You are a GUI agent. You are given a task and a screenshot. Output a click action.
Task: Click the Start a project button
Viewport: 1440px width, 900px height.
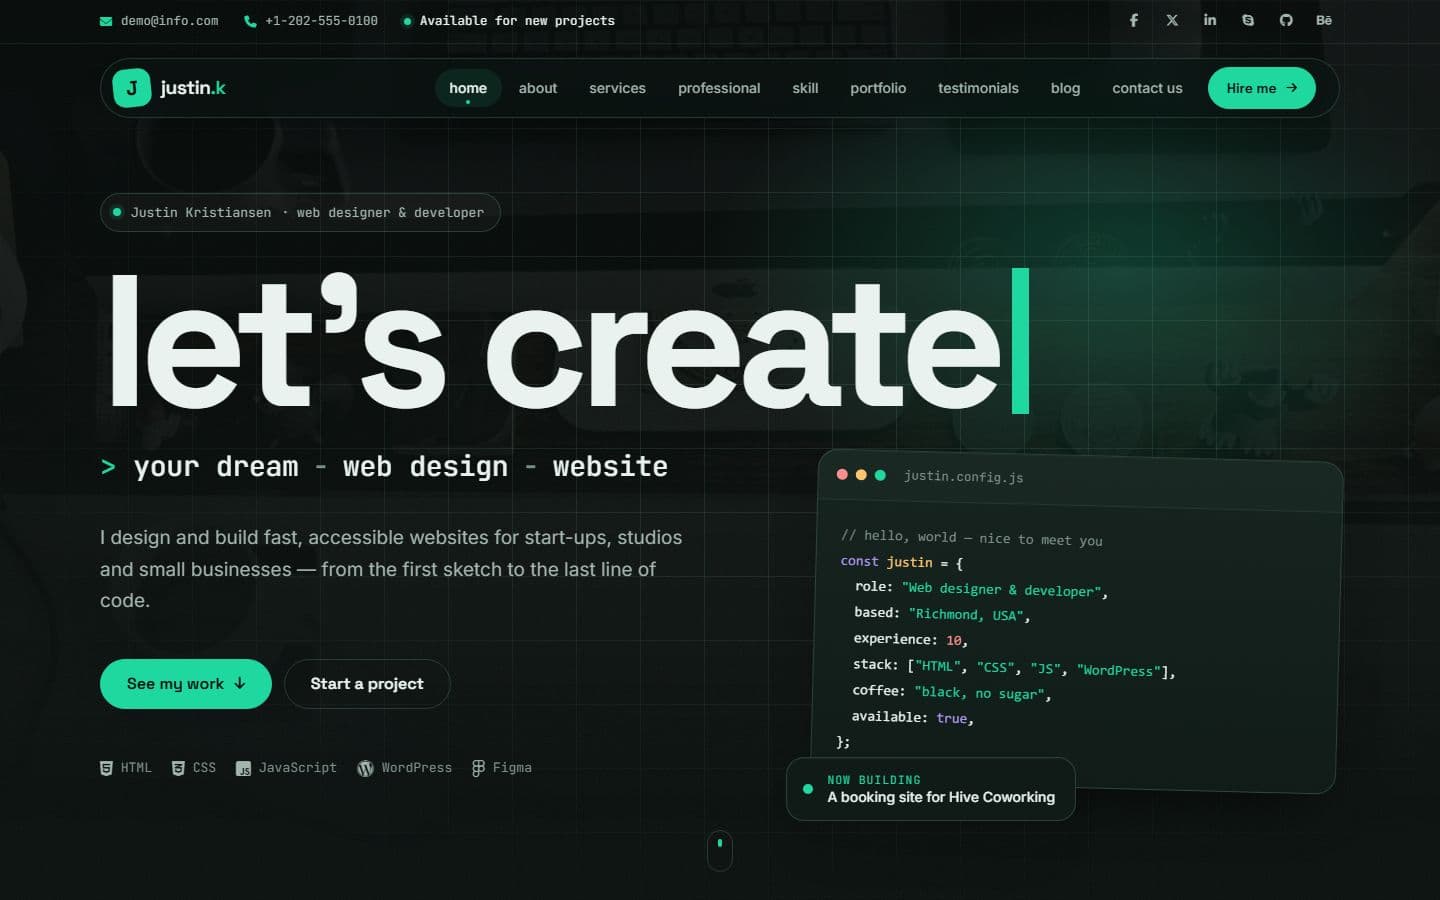click(x=367, y=684)
